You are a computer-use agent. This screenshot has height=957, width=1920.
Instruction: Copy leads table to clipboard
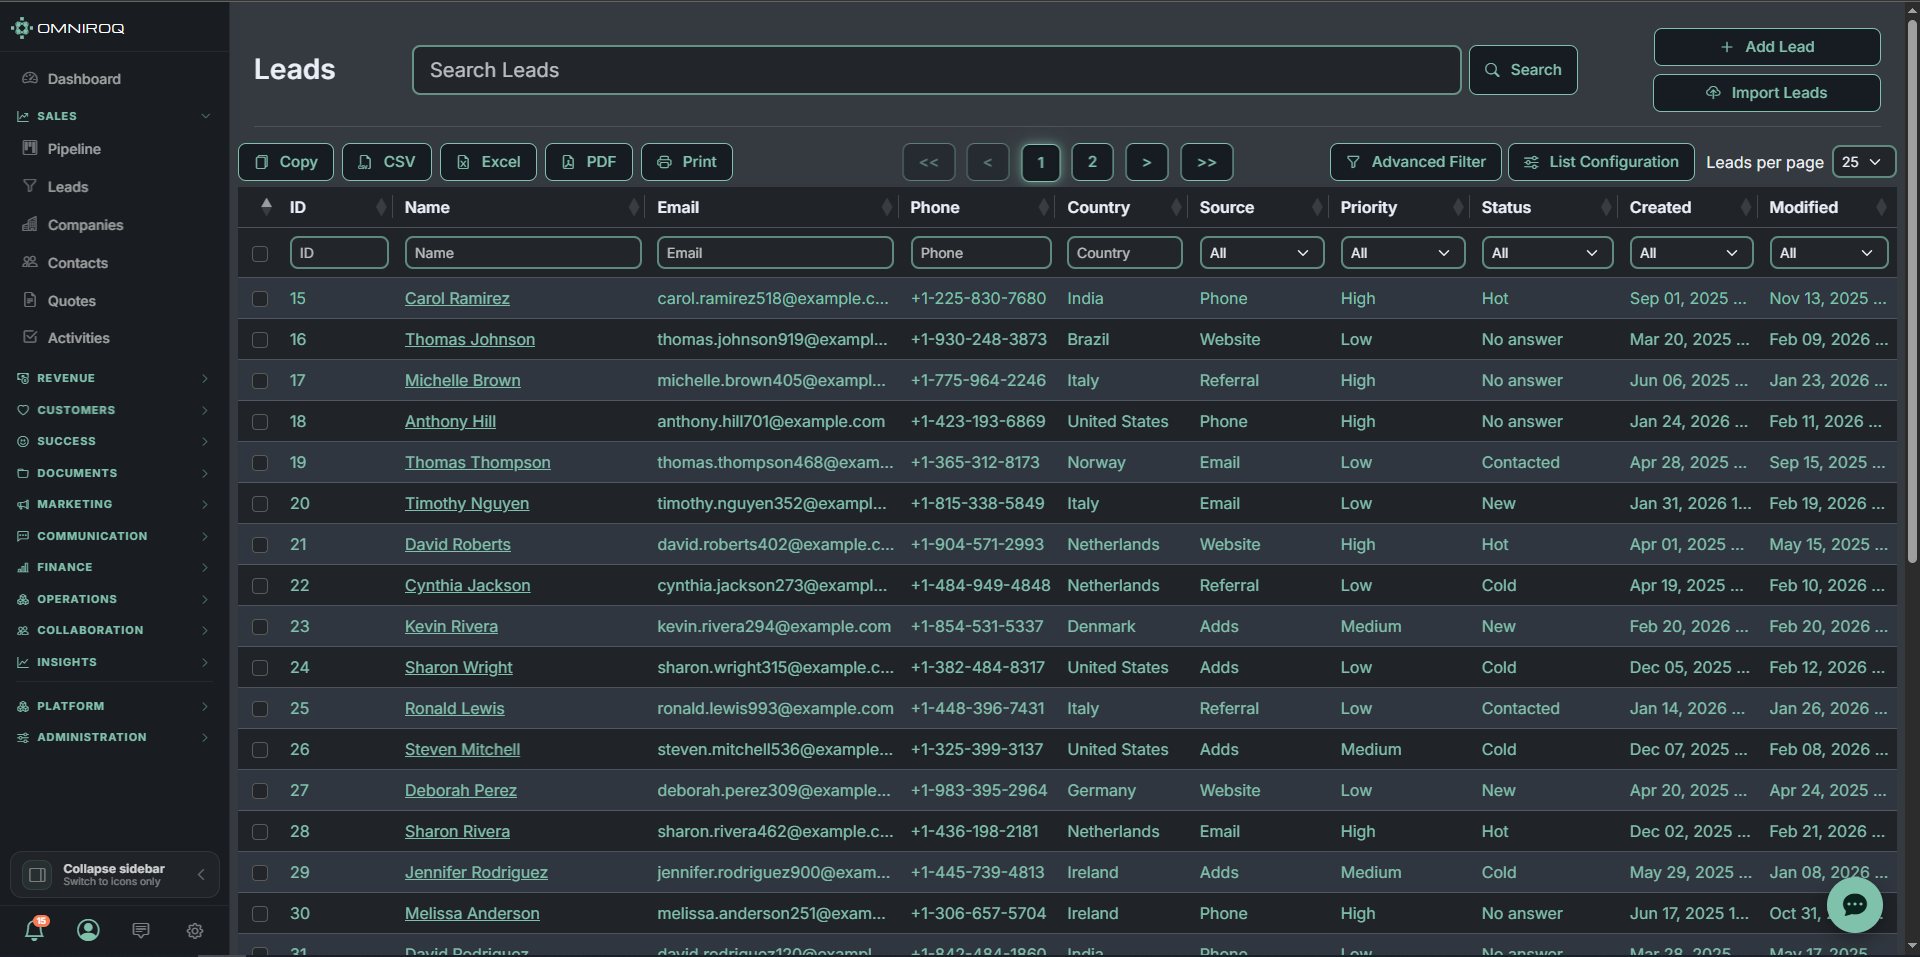point(286,162)
